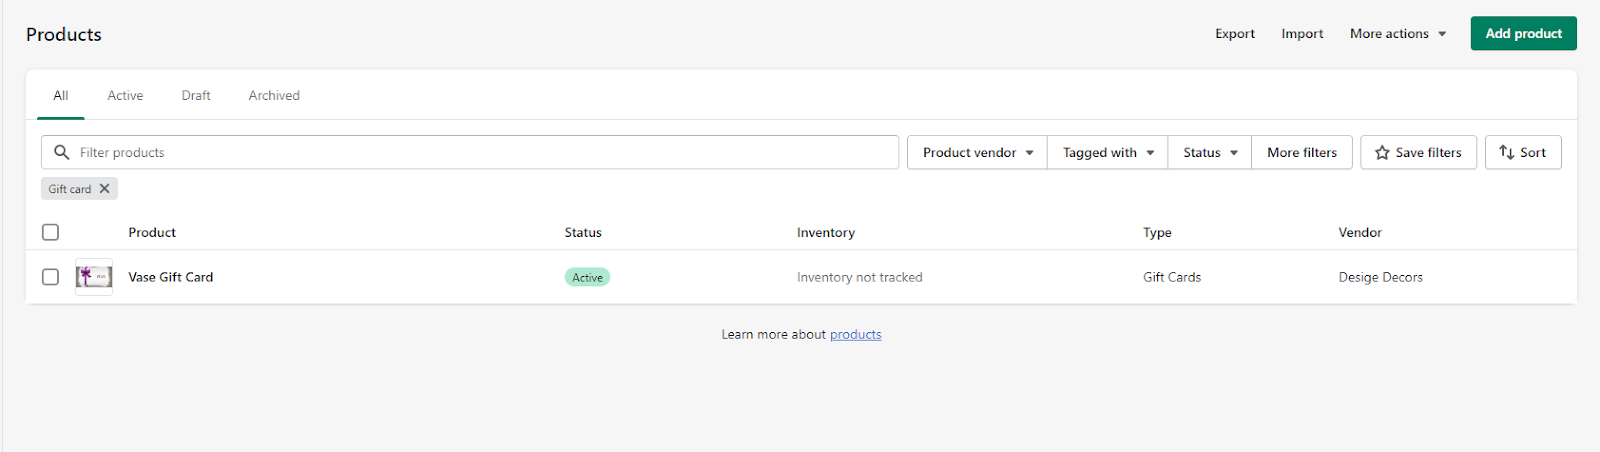Click the search magnifier icon
The image size is (1600, 452).
point(62,152)
